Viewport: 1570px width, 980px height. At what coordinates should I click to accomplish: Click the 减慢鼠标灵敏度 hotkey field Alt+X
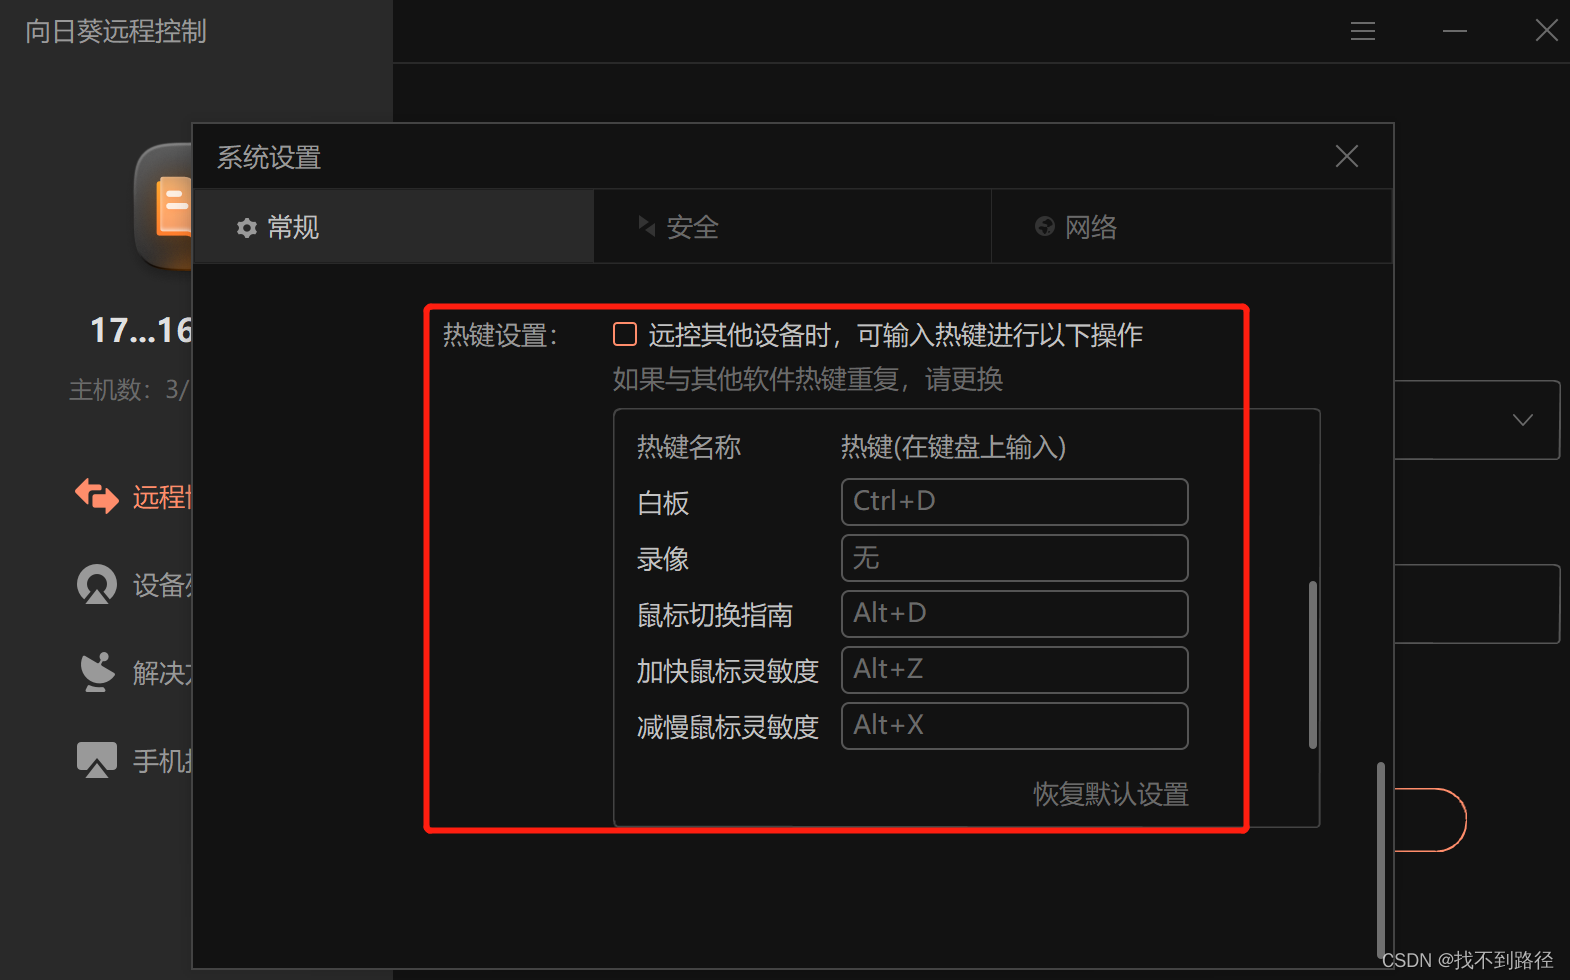1014,726
